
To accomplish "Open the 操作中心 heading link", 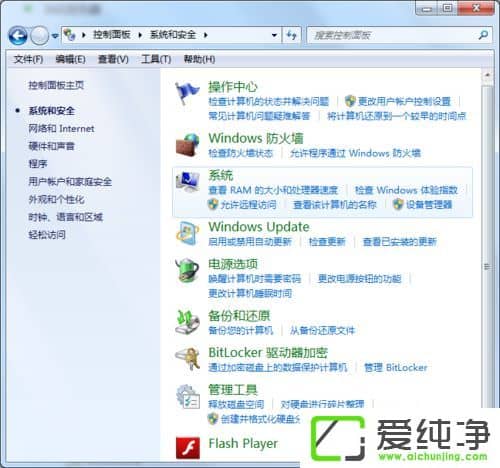I will coord(233,87).
